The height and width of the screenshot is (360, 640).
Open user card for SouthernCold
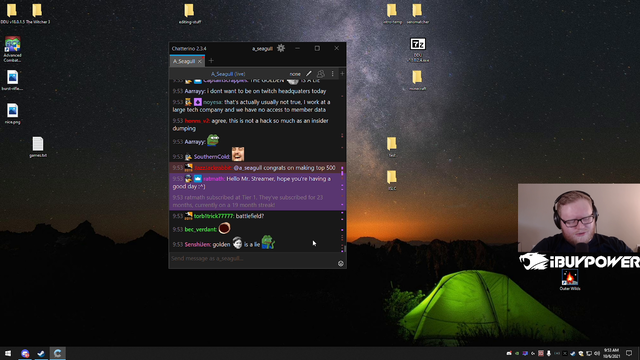coord(211,157)
